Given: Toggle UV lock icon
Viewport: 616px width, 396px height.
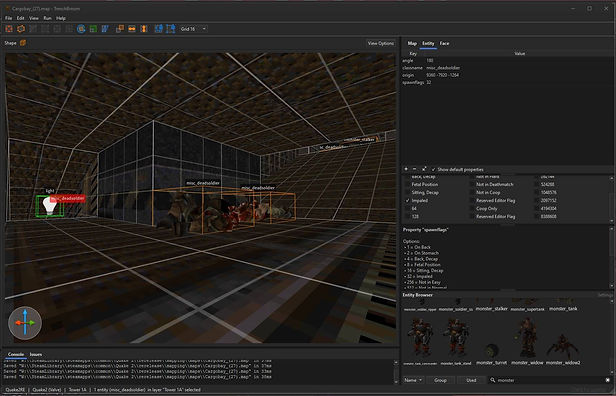Looking at the screenshot, I should click(170, 29).
